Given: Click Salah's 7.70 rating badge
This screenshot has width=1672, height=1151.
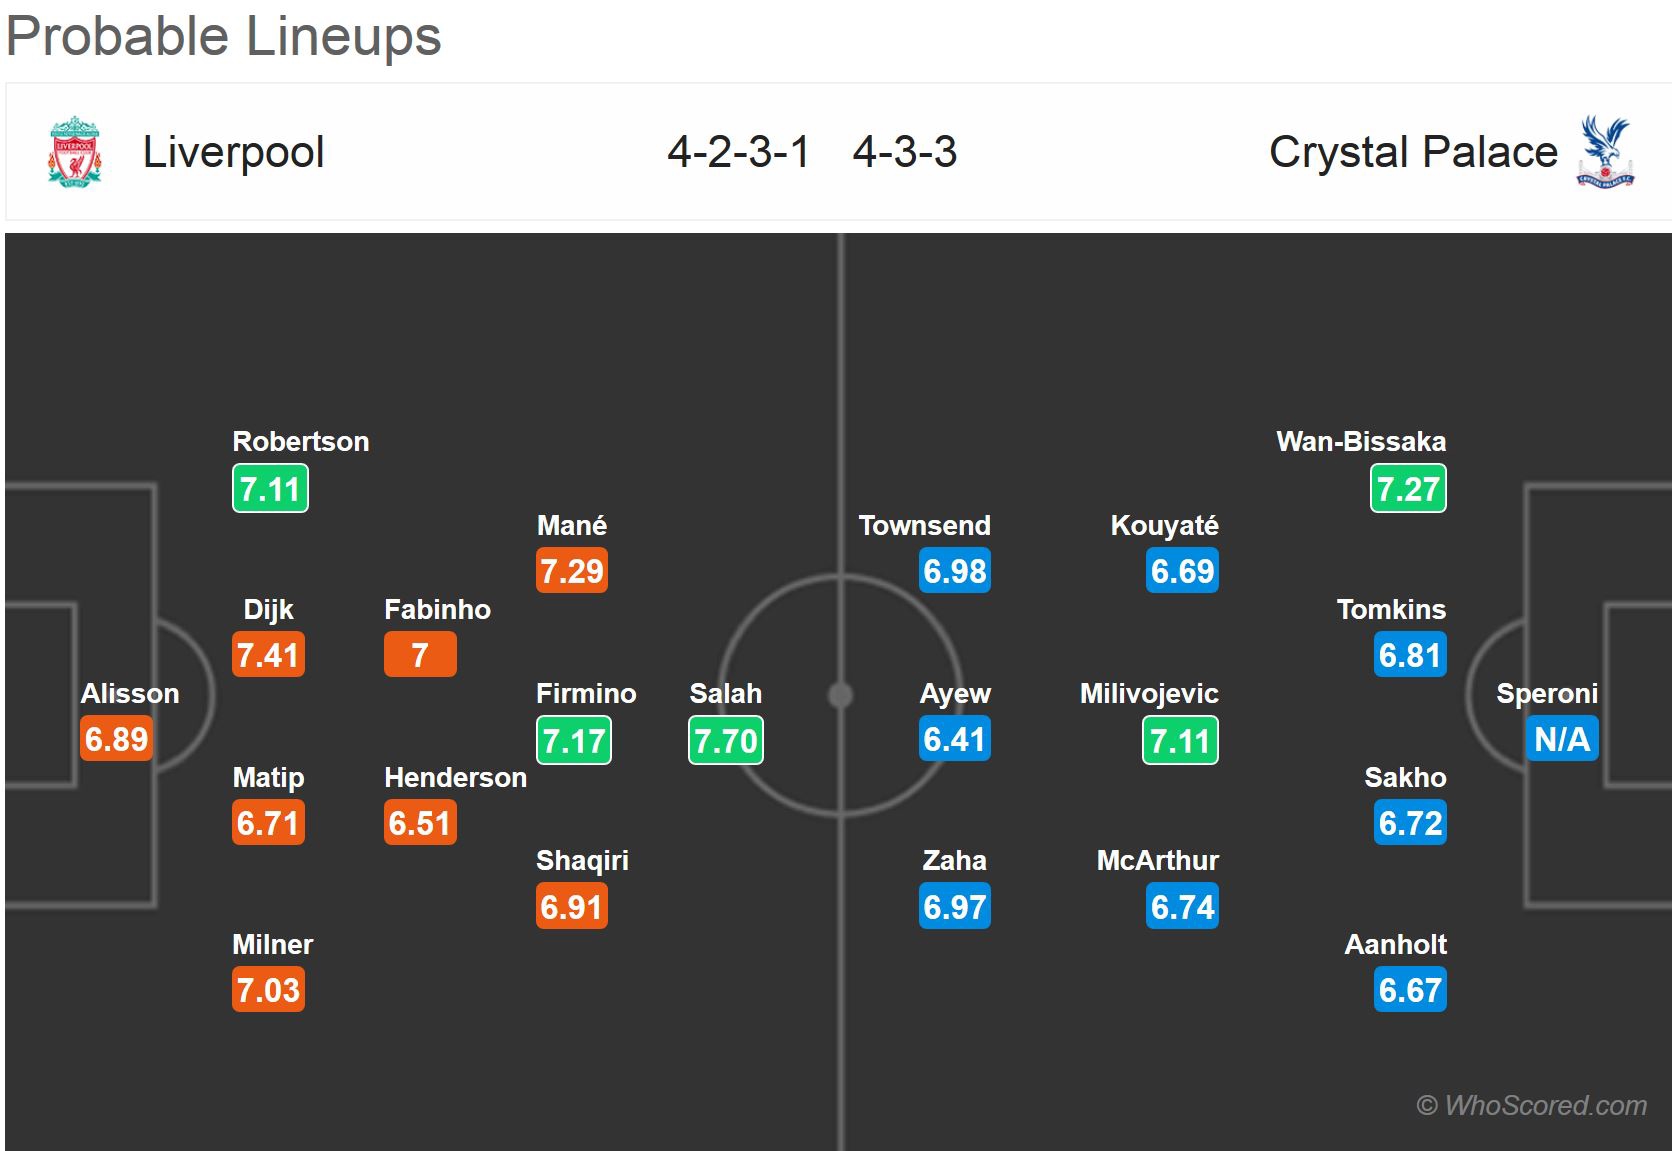Looking at the screenshot, I should (x=726, y=741).
